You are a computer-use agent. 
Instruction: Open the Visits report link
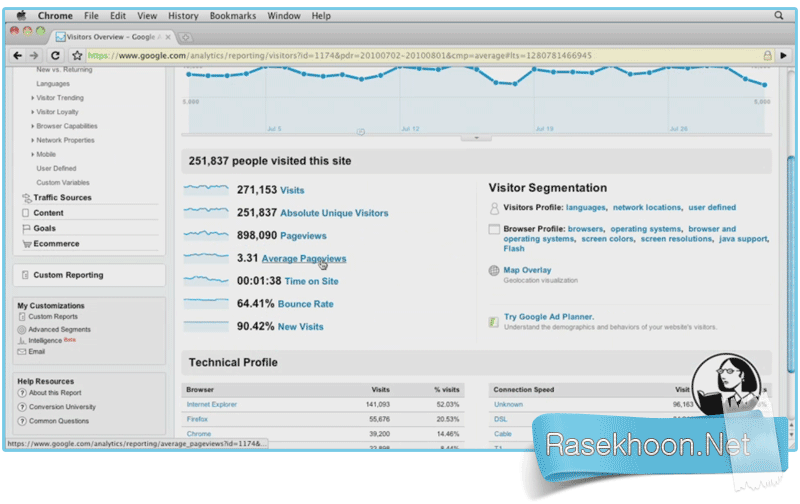click(292, 190)
